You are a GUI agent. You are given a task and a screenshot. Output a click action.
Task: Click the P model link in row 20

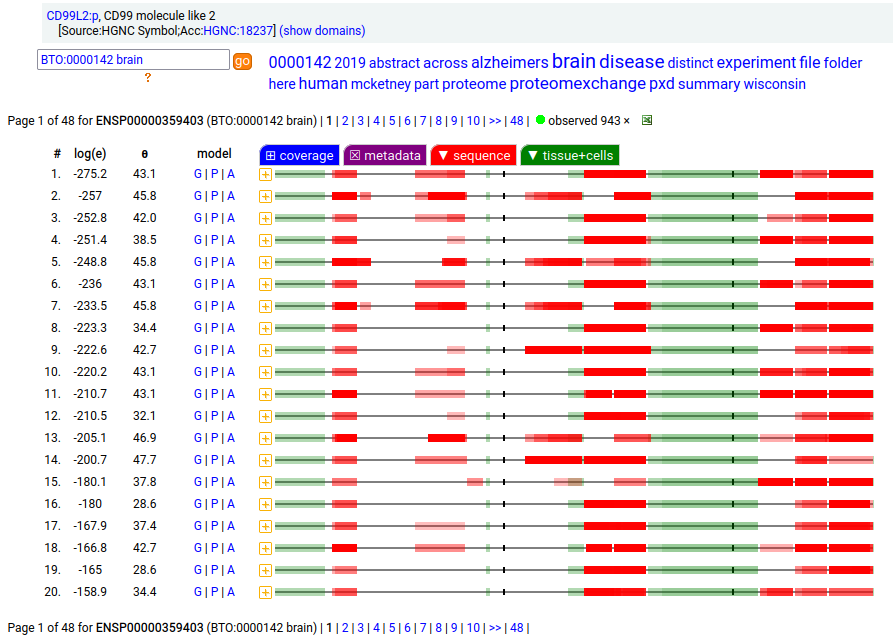click(x=215, y=592)
